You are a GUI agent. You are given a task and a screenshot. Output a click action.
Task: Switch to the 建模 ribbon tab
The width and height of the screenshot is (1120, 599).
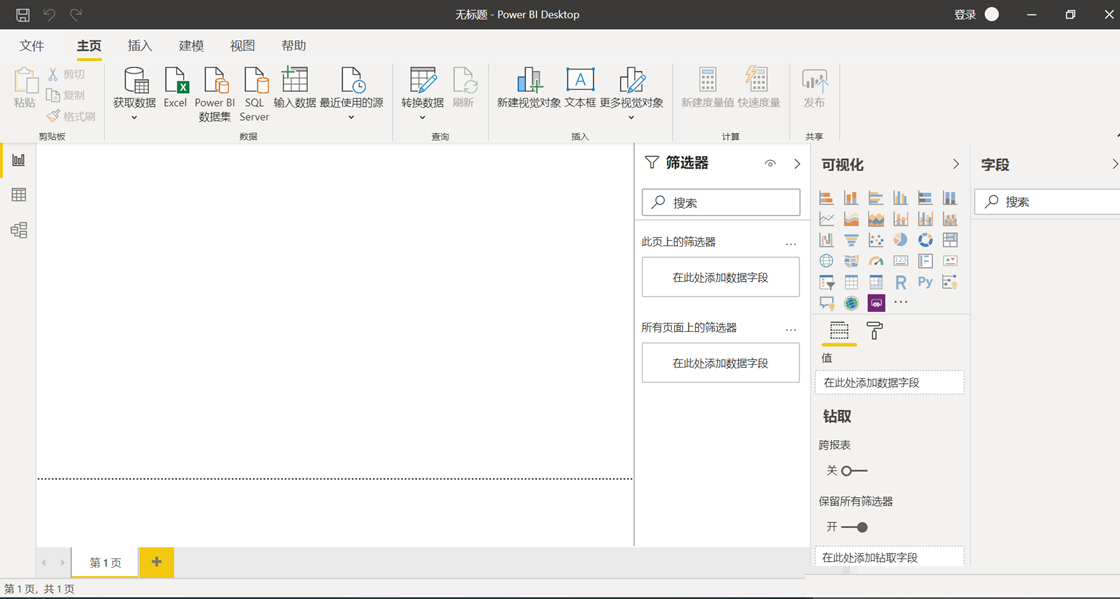tap(191, 46)
